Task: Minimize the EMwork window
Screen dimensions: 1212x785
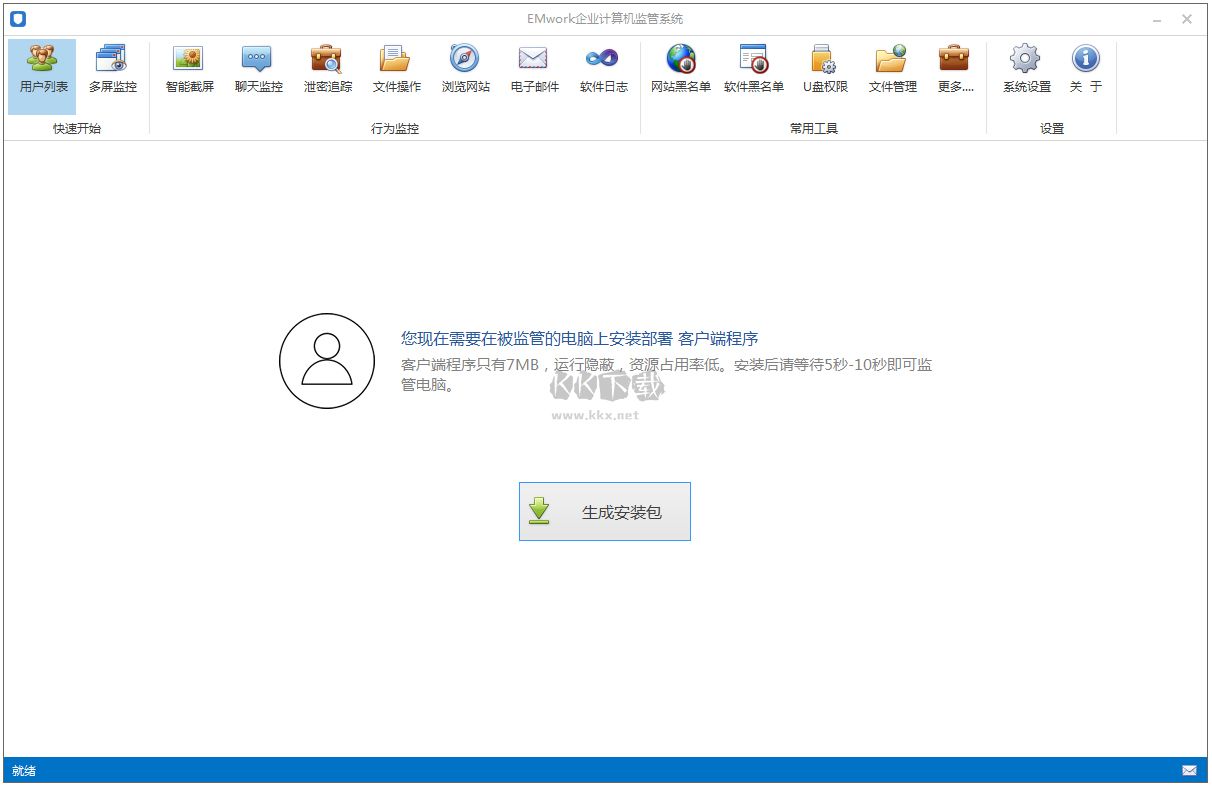Action: pos(1156,19)
